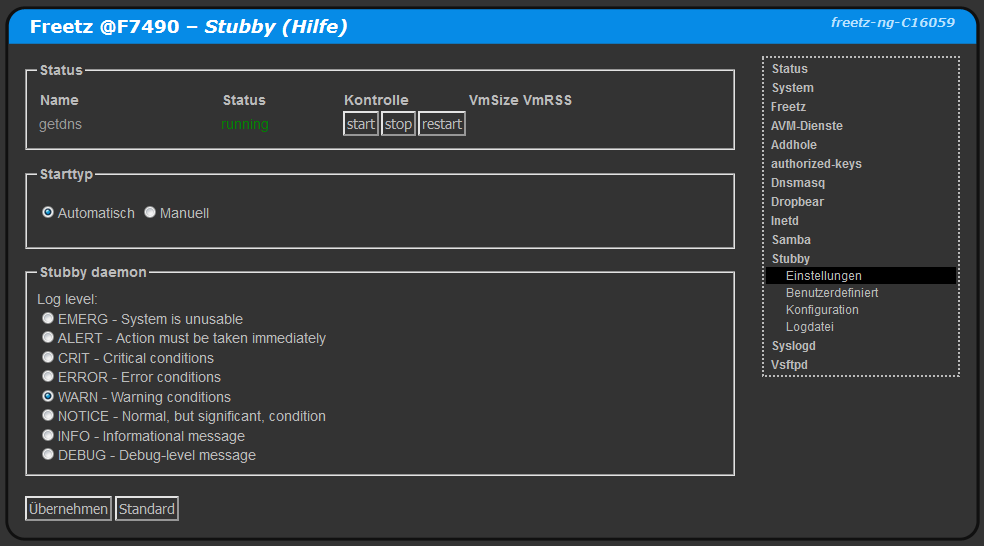The image size is (984, 546).
Task: Go to the Dropbear settings page
Action: 797,202
